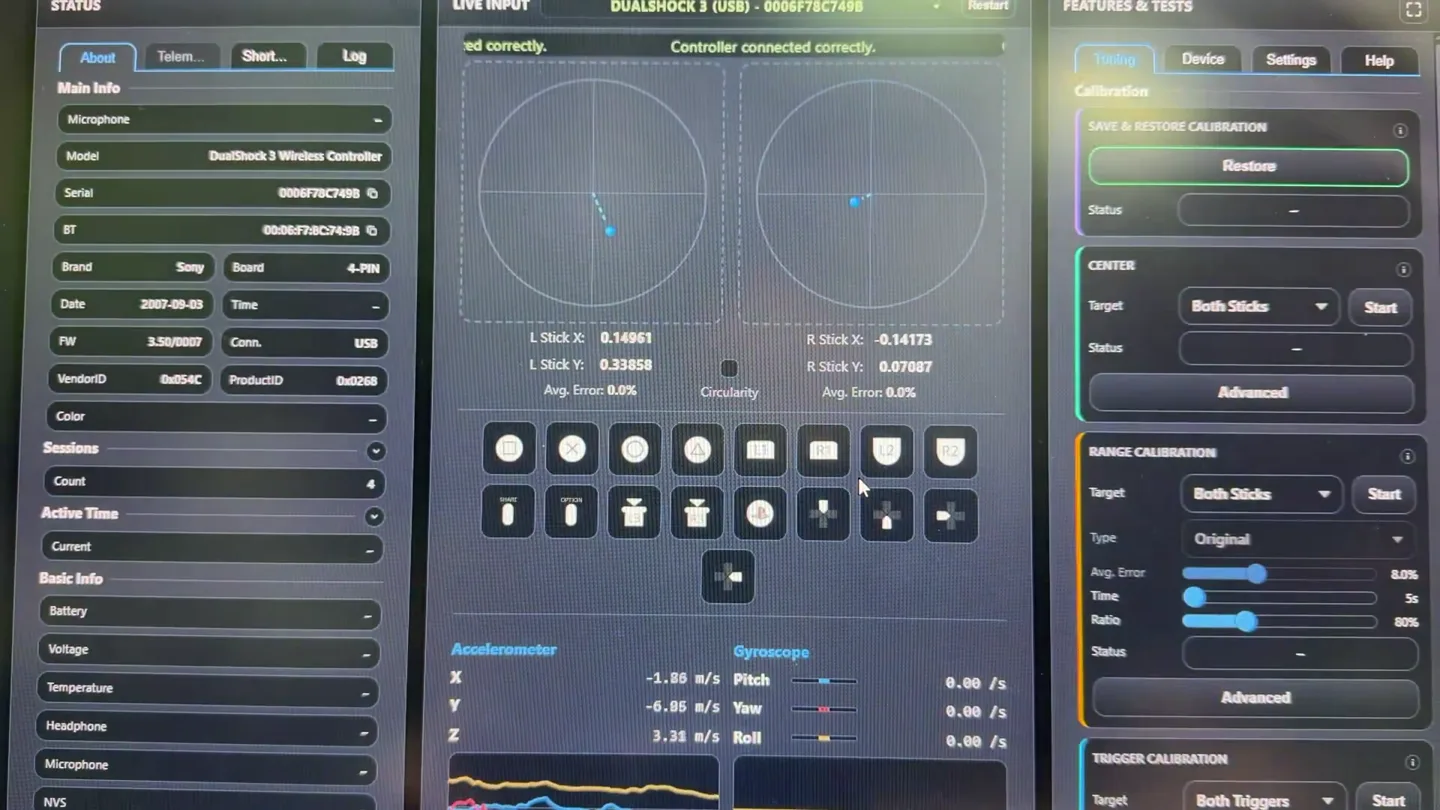1440x810 pixels.
Task: Open Save & Restore Calibration info
Action: [x=1400, y=131]
